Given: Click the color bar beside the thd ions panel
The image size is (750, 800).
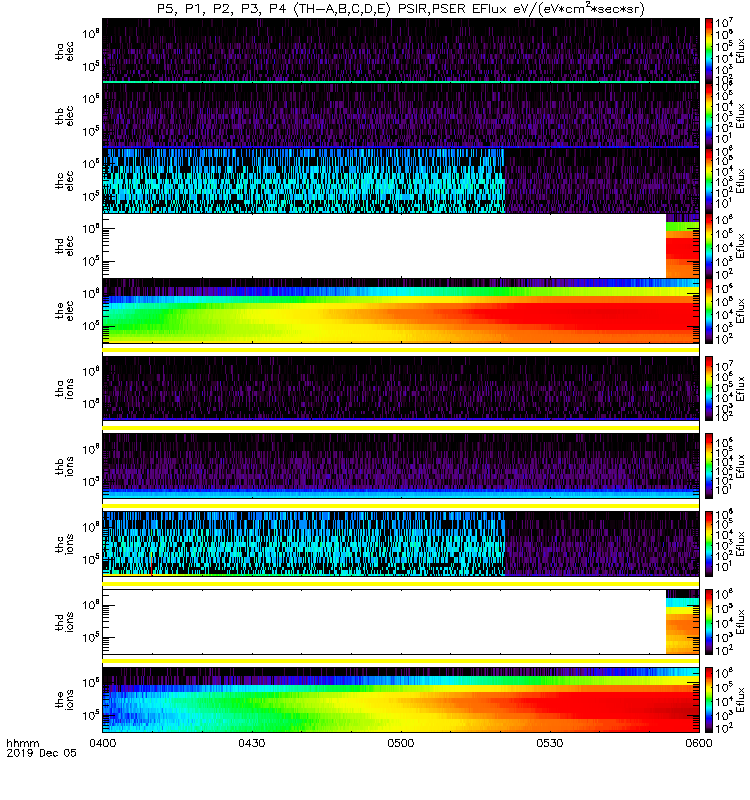Looking at the screenshot, I should pos(709,621).
